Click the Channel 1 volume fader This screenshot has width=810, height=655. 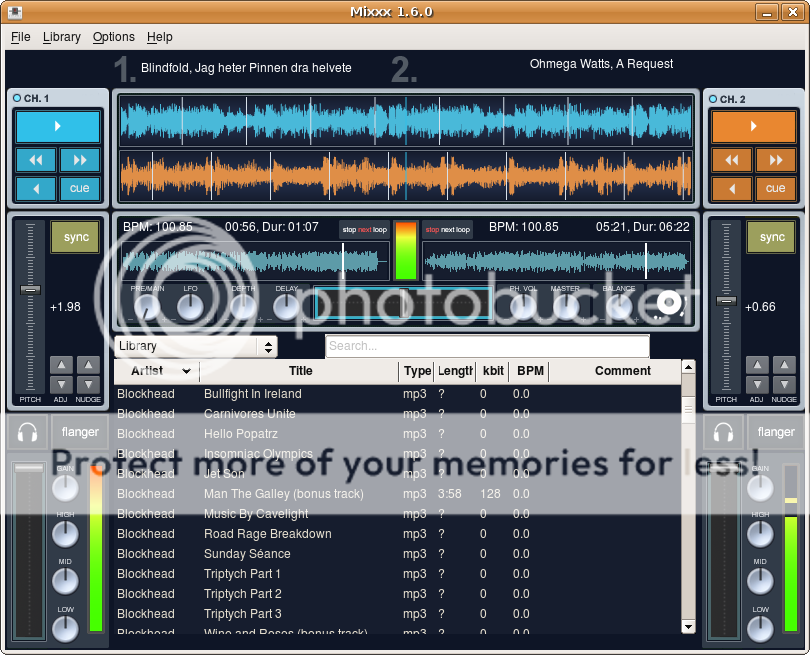[x=29, y=468]
